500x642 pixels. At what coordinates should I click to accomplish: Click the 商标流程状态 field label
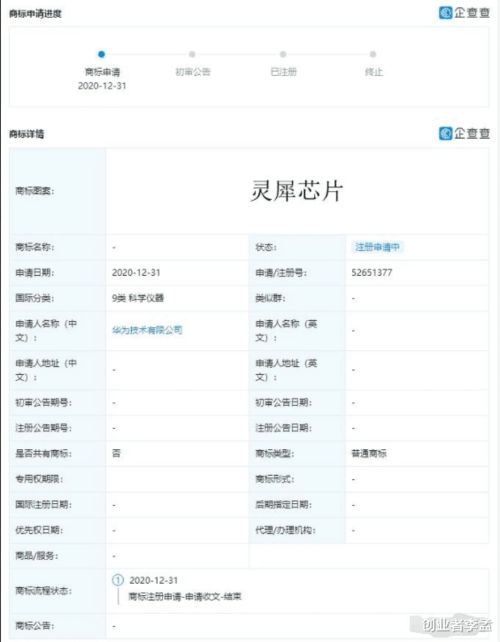(x=43, y=590)
